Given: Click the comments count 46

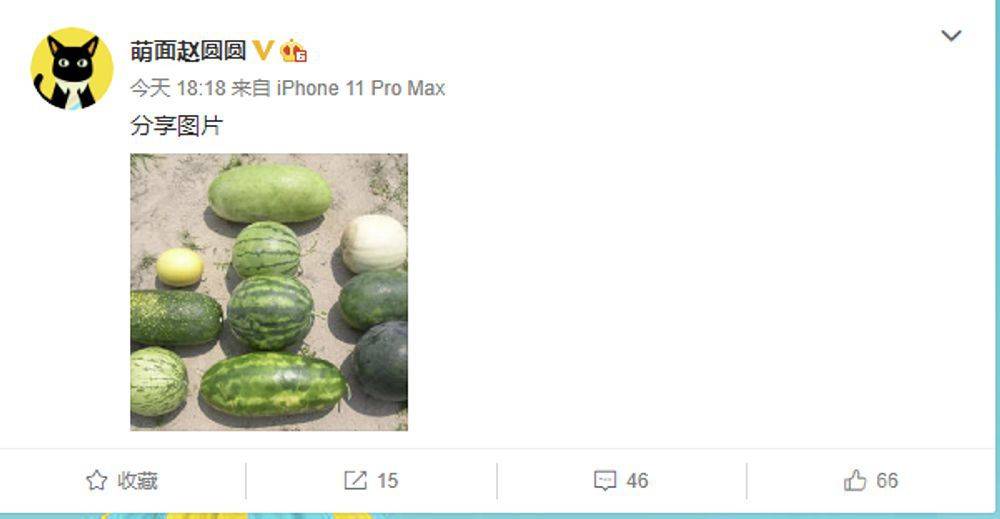Looking at the screenshot, I should click(637, 480).
